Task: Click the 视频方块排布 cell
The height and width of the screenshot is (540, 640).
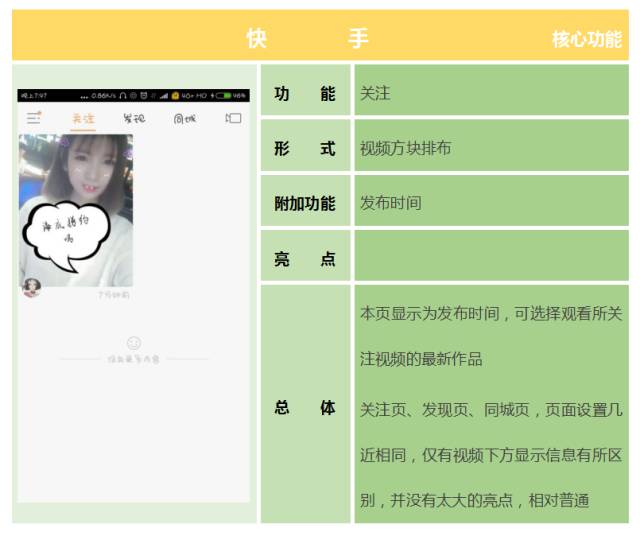Action: 491,145
